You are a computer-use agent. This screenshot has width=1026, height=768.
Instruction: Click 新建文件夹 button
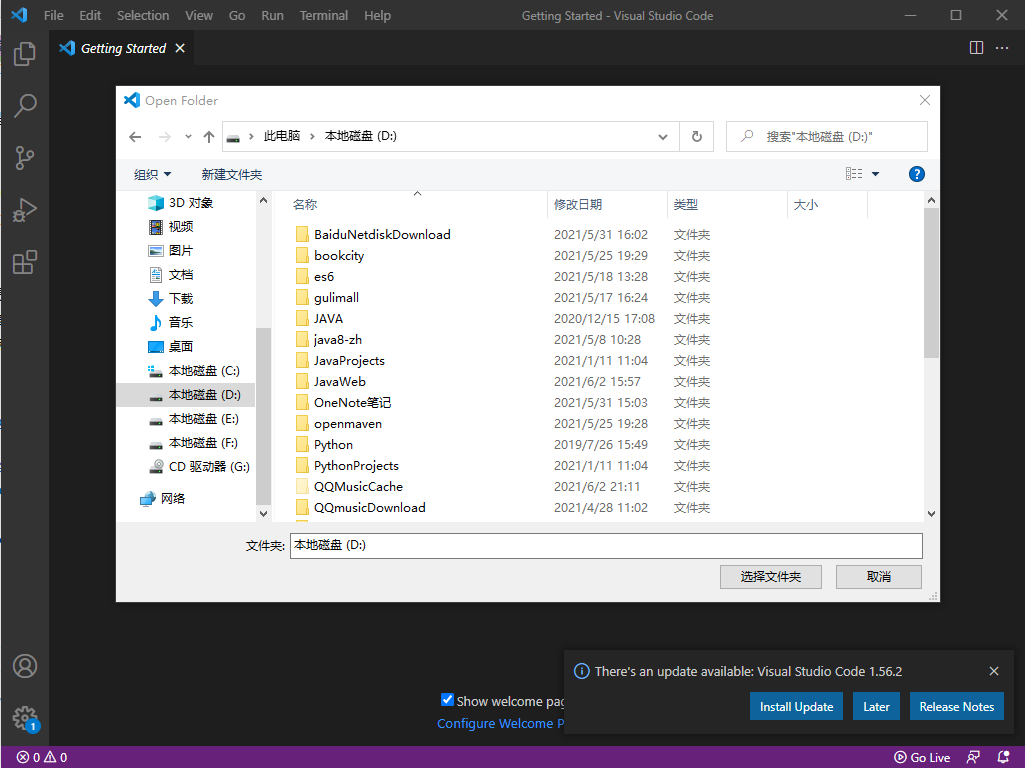(232, 175)
